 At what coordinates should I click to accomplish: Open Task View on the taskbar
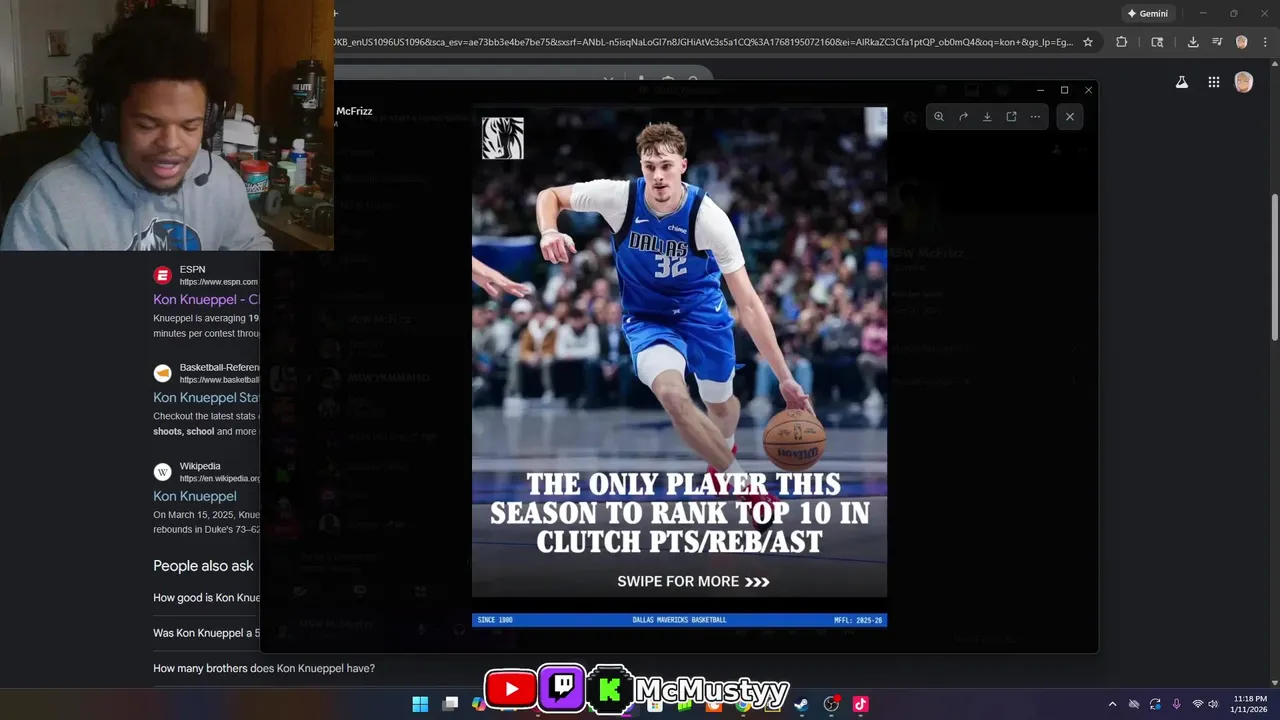click(x=451, y=704)
